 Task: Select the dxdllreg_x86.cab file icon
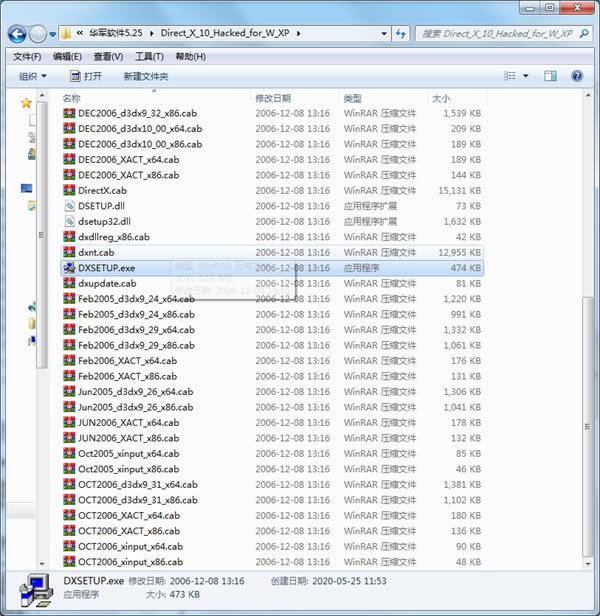pyautogui.click(x=69, y=237)
